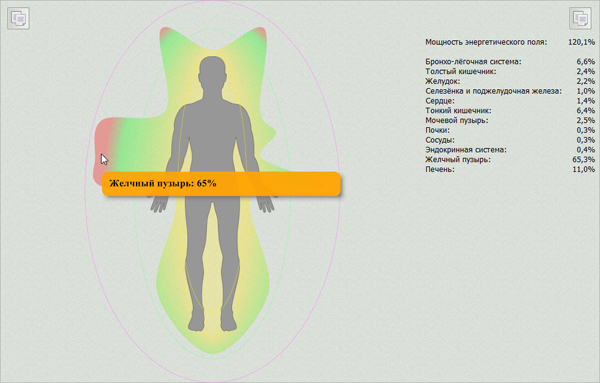Click the Почки row
This screenshot has width=600, height=383.
[510, 130]
